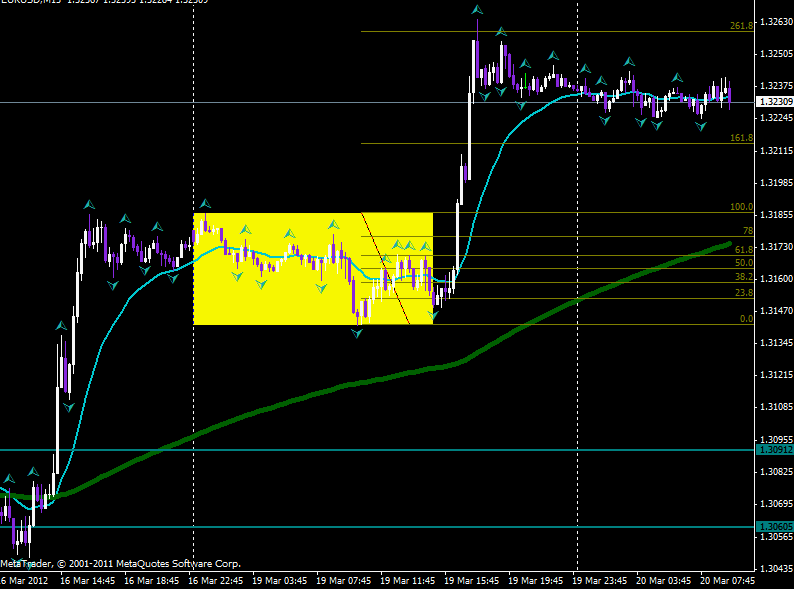
Task: Click the 1.30825 price scale label
Action: (x=777, y=471)
